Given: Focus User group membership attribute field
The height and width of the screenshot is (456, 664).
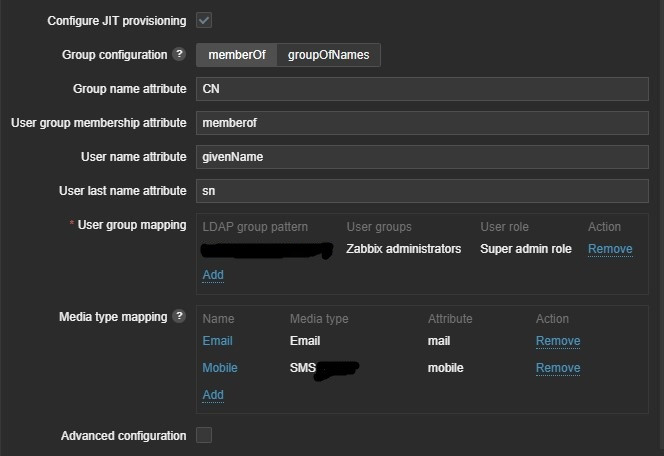Looking at the screenshot, I should 422,123.
